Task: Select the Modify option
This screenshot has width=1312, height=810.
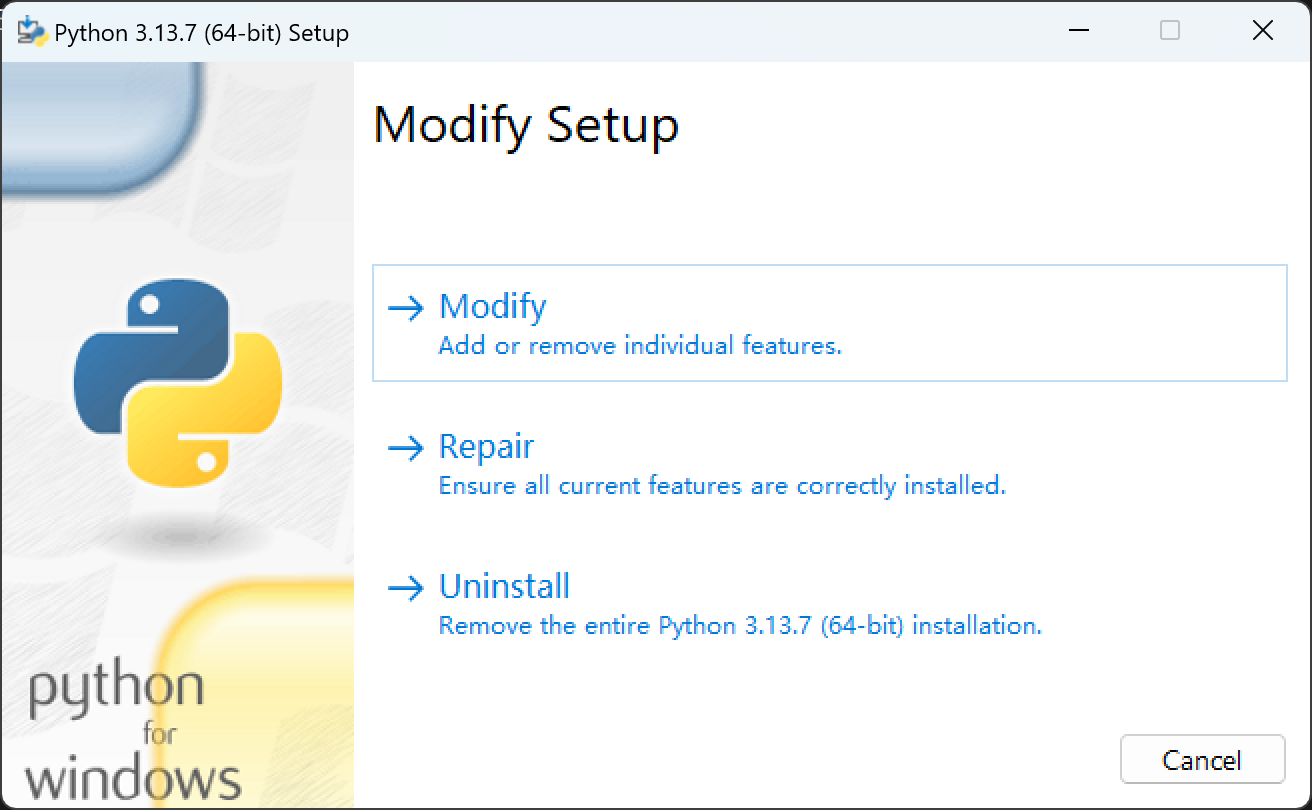Action: click(x=491, y=306)
